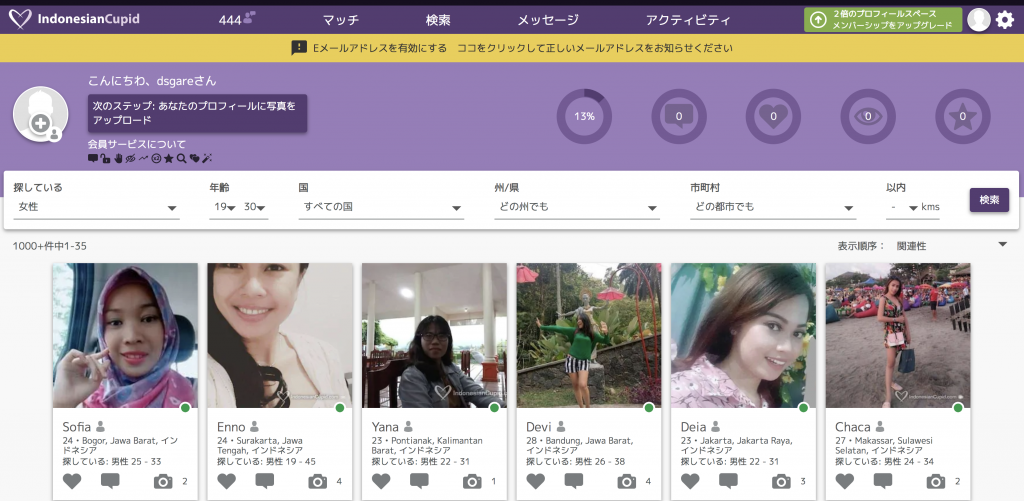Click the 13% profile completion progress circle
Image resolution: width=1024 pixels, height=501 pixels.
[x=585, y=116]
